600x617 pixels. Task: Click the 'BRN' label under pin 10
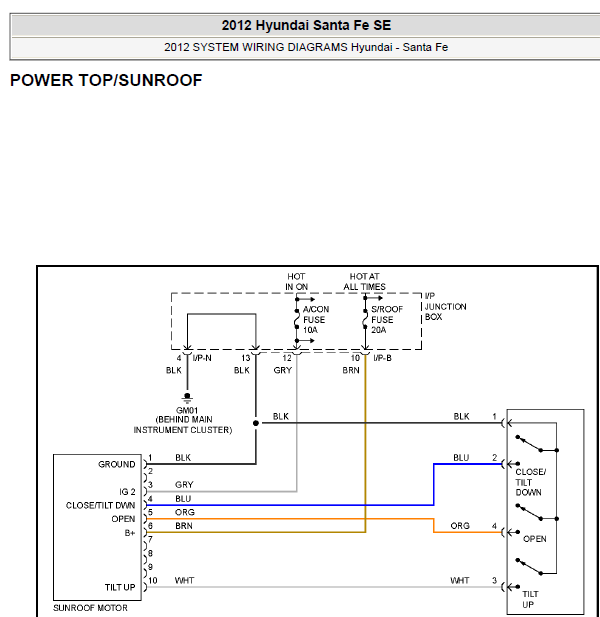click(x=351, y=371)
